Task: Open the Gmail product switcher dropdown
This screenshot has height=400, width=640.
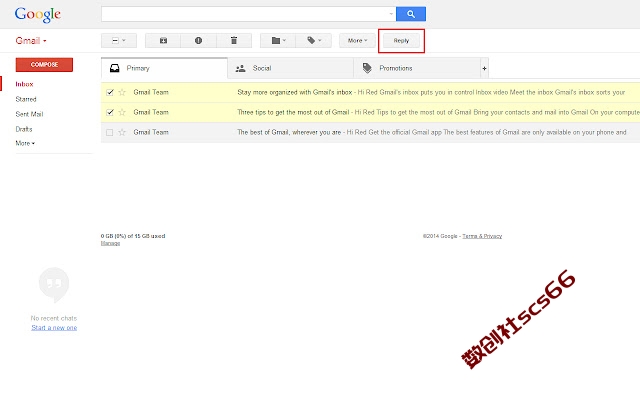Action: [x=31, y=40]
